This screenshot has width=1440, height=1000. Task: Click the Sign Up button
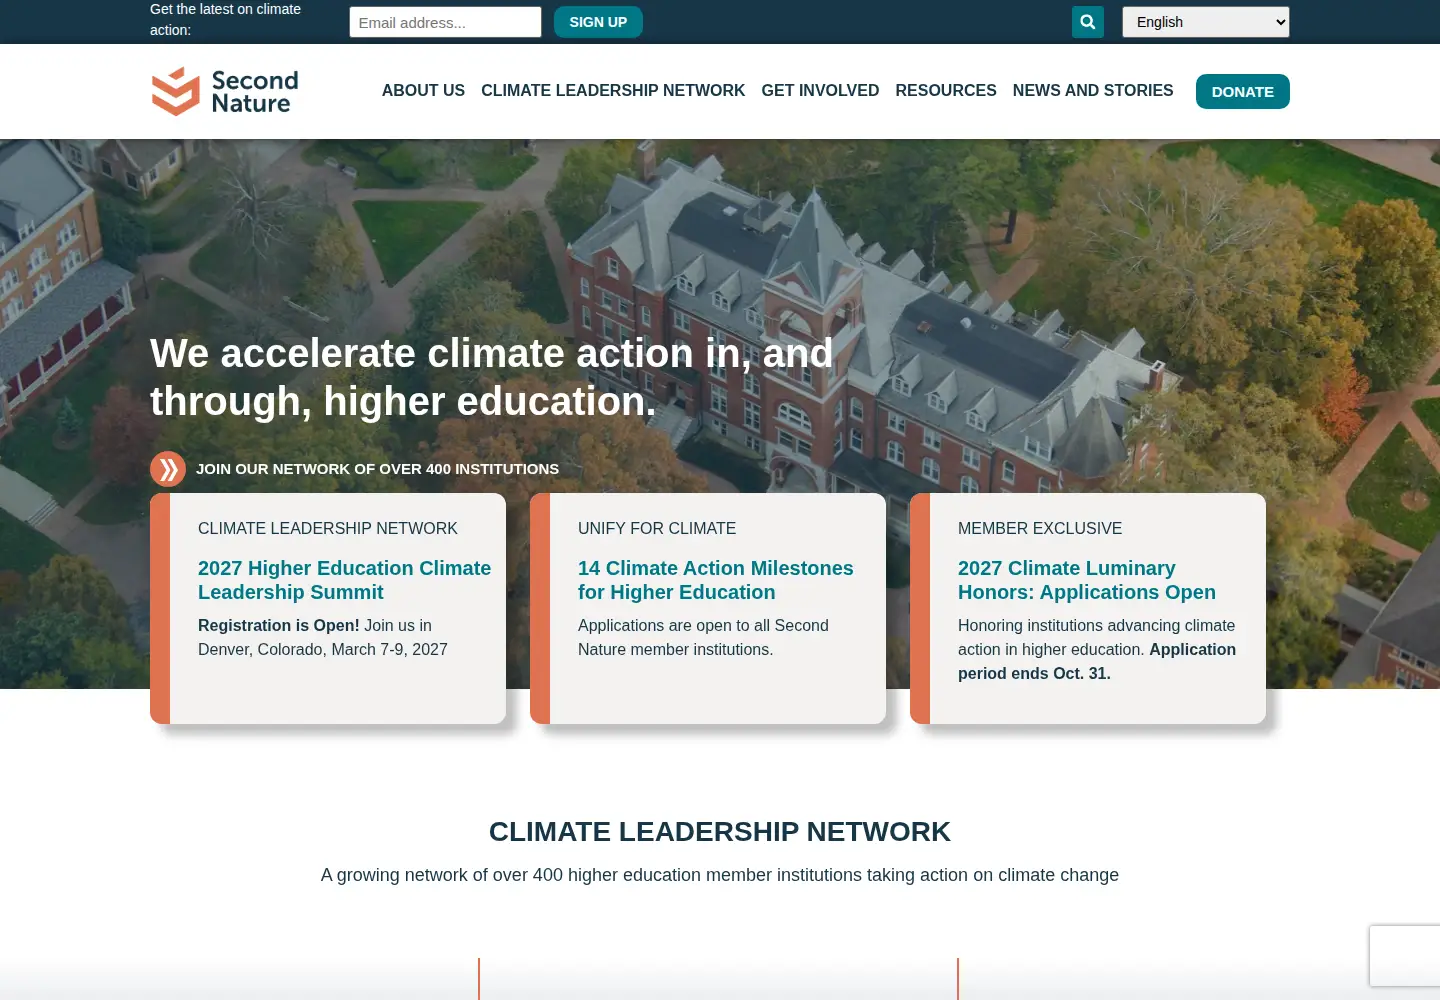(x=598, y=22)
